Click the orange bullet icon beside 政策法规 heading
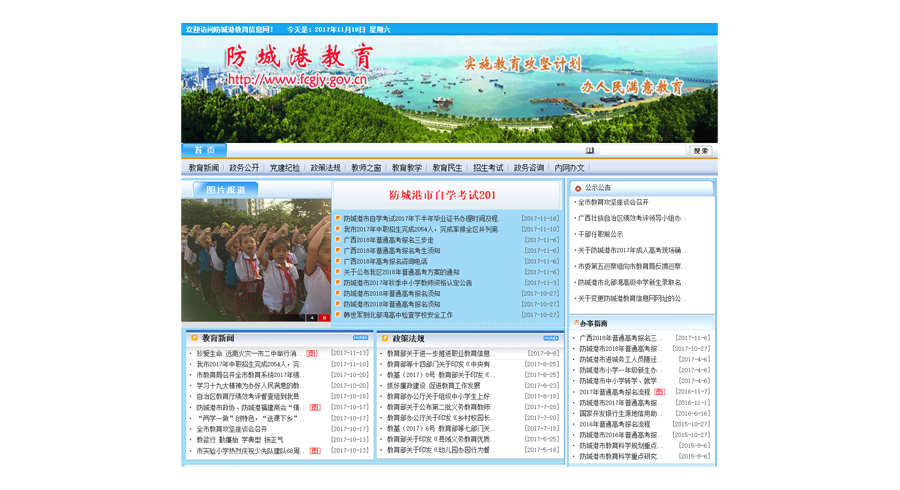Screen dimensions: 900x490 click(384, 339)
